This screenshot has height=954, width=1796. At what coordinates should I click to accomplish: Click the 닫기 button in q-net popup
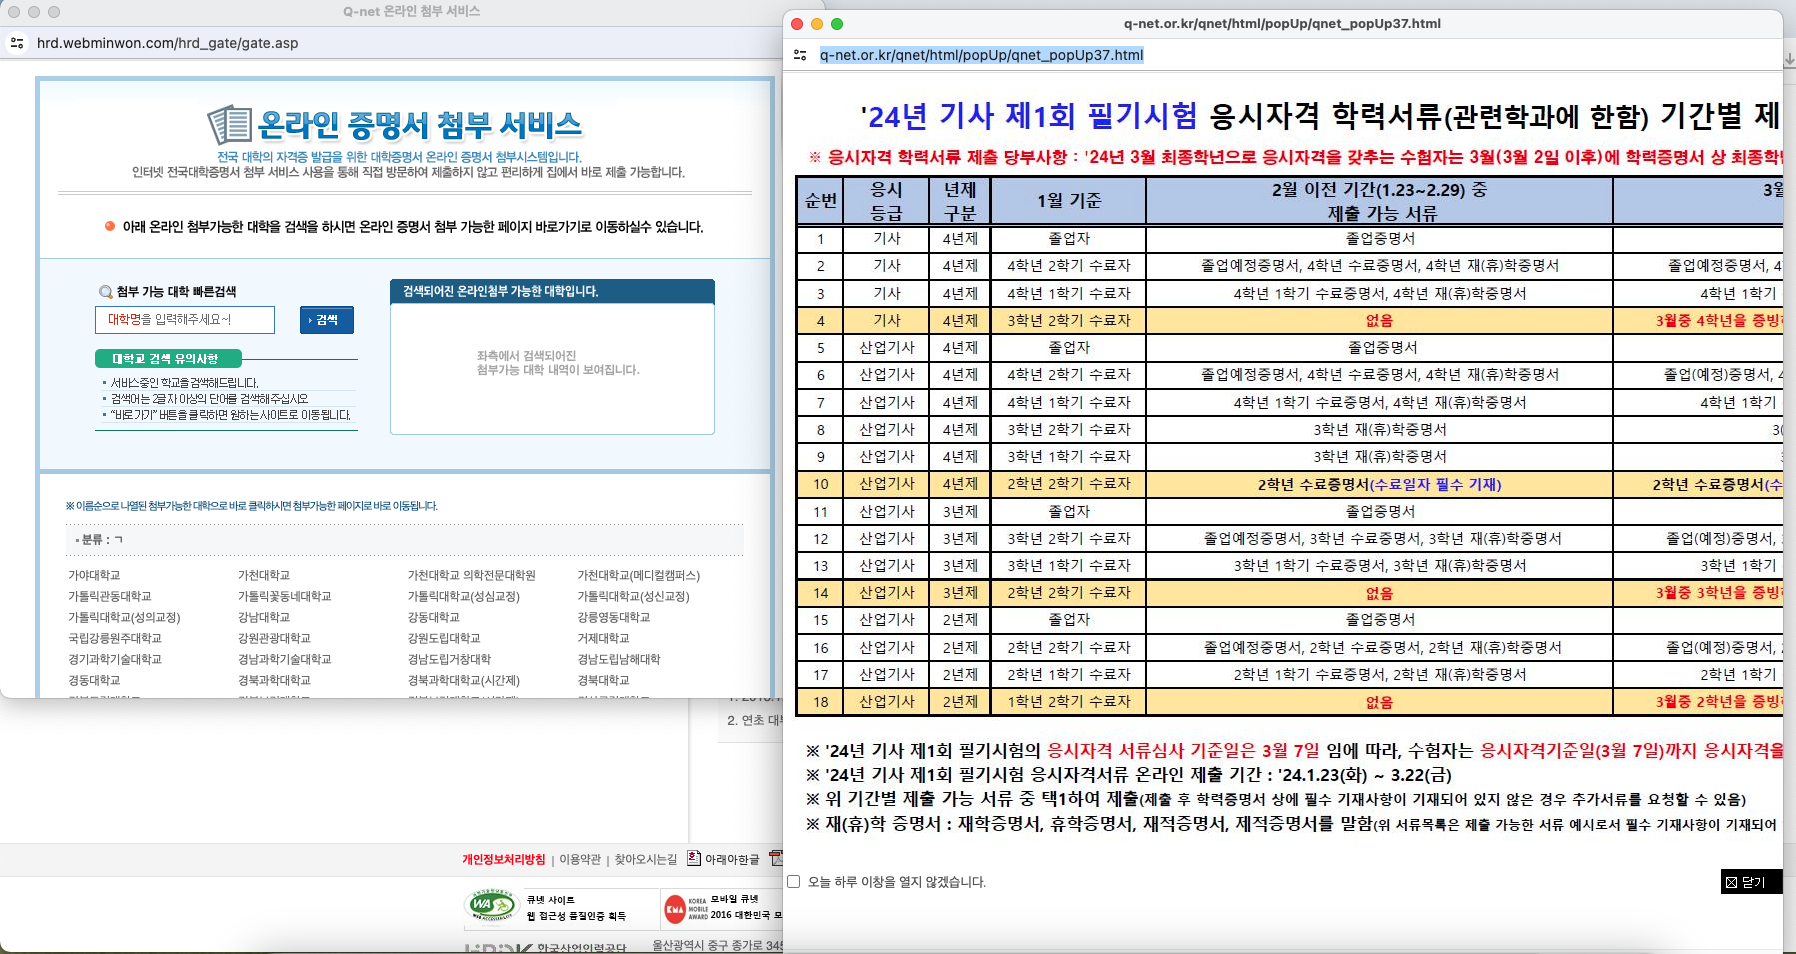click(x=1751, y=882)
